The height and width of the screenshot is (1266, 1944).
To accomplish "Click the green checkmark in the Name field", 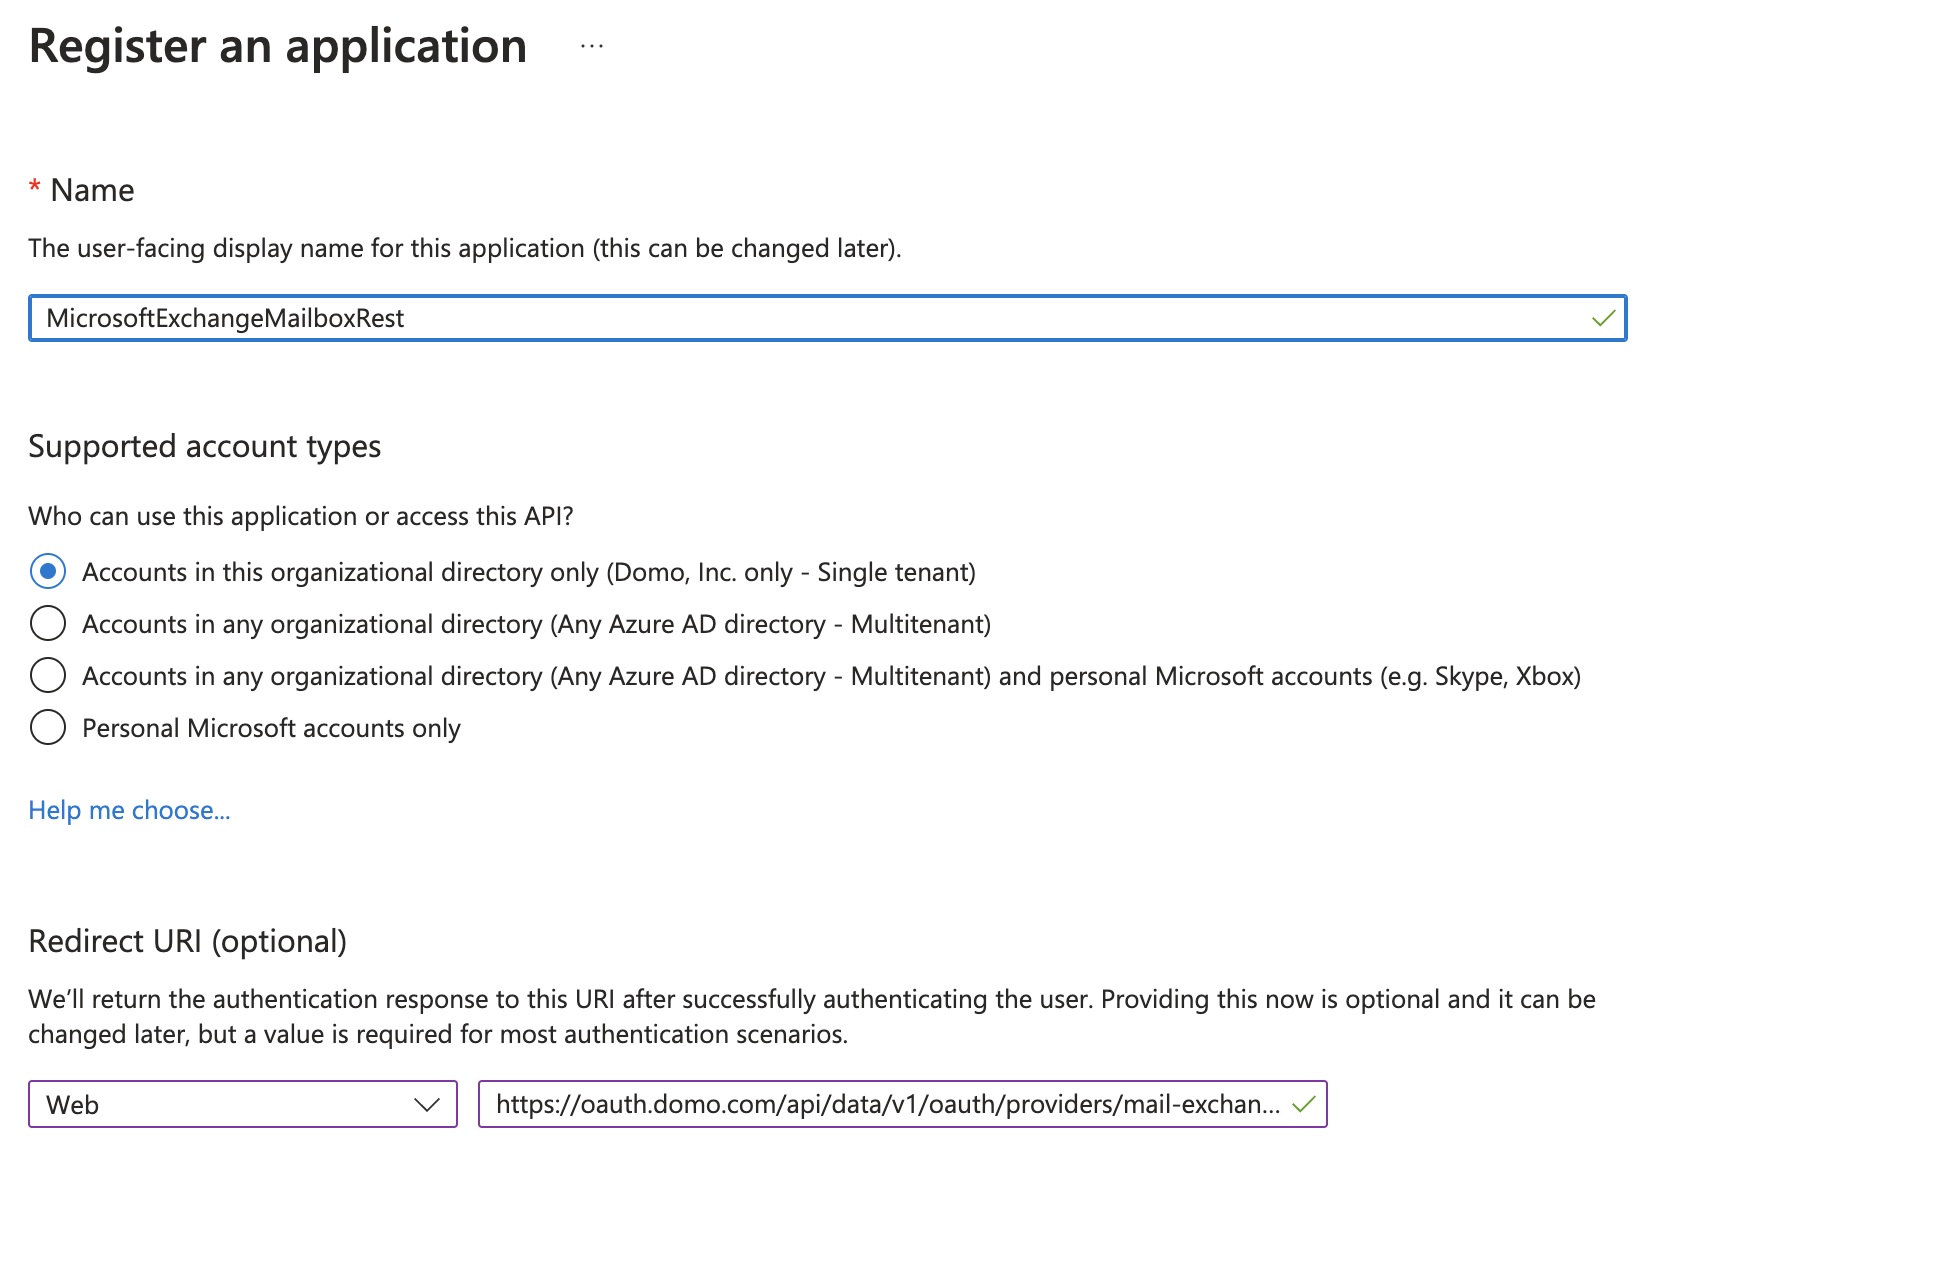I will pyautogui.click(x=1603, y=318).
